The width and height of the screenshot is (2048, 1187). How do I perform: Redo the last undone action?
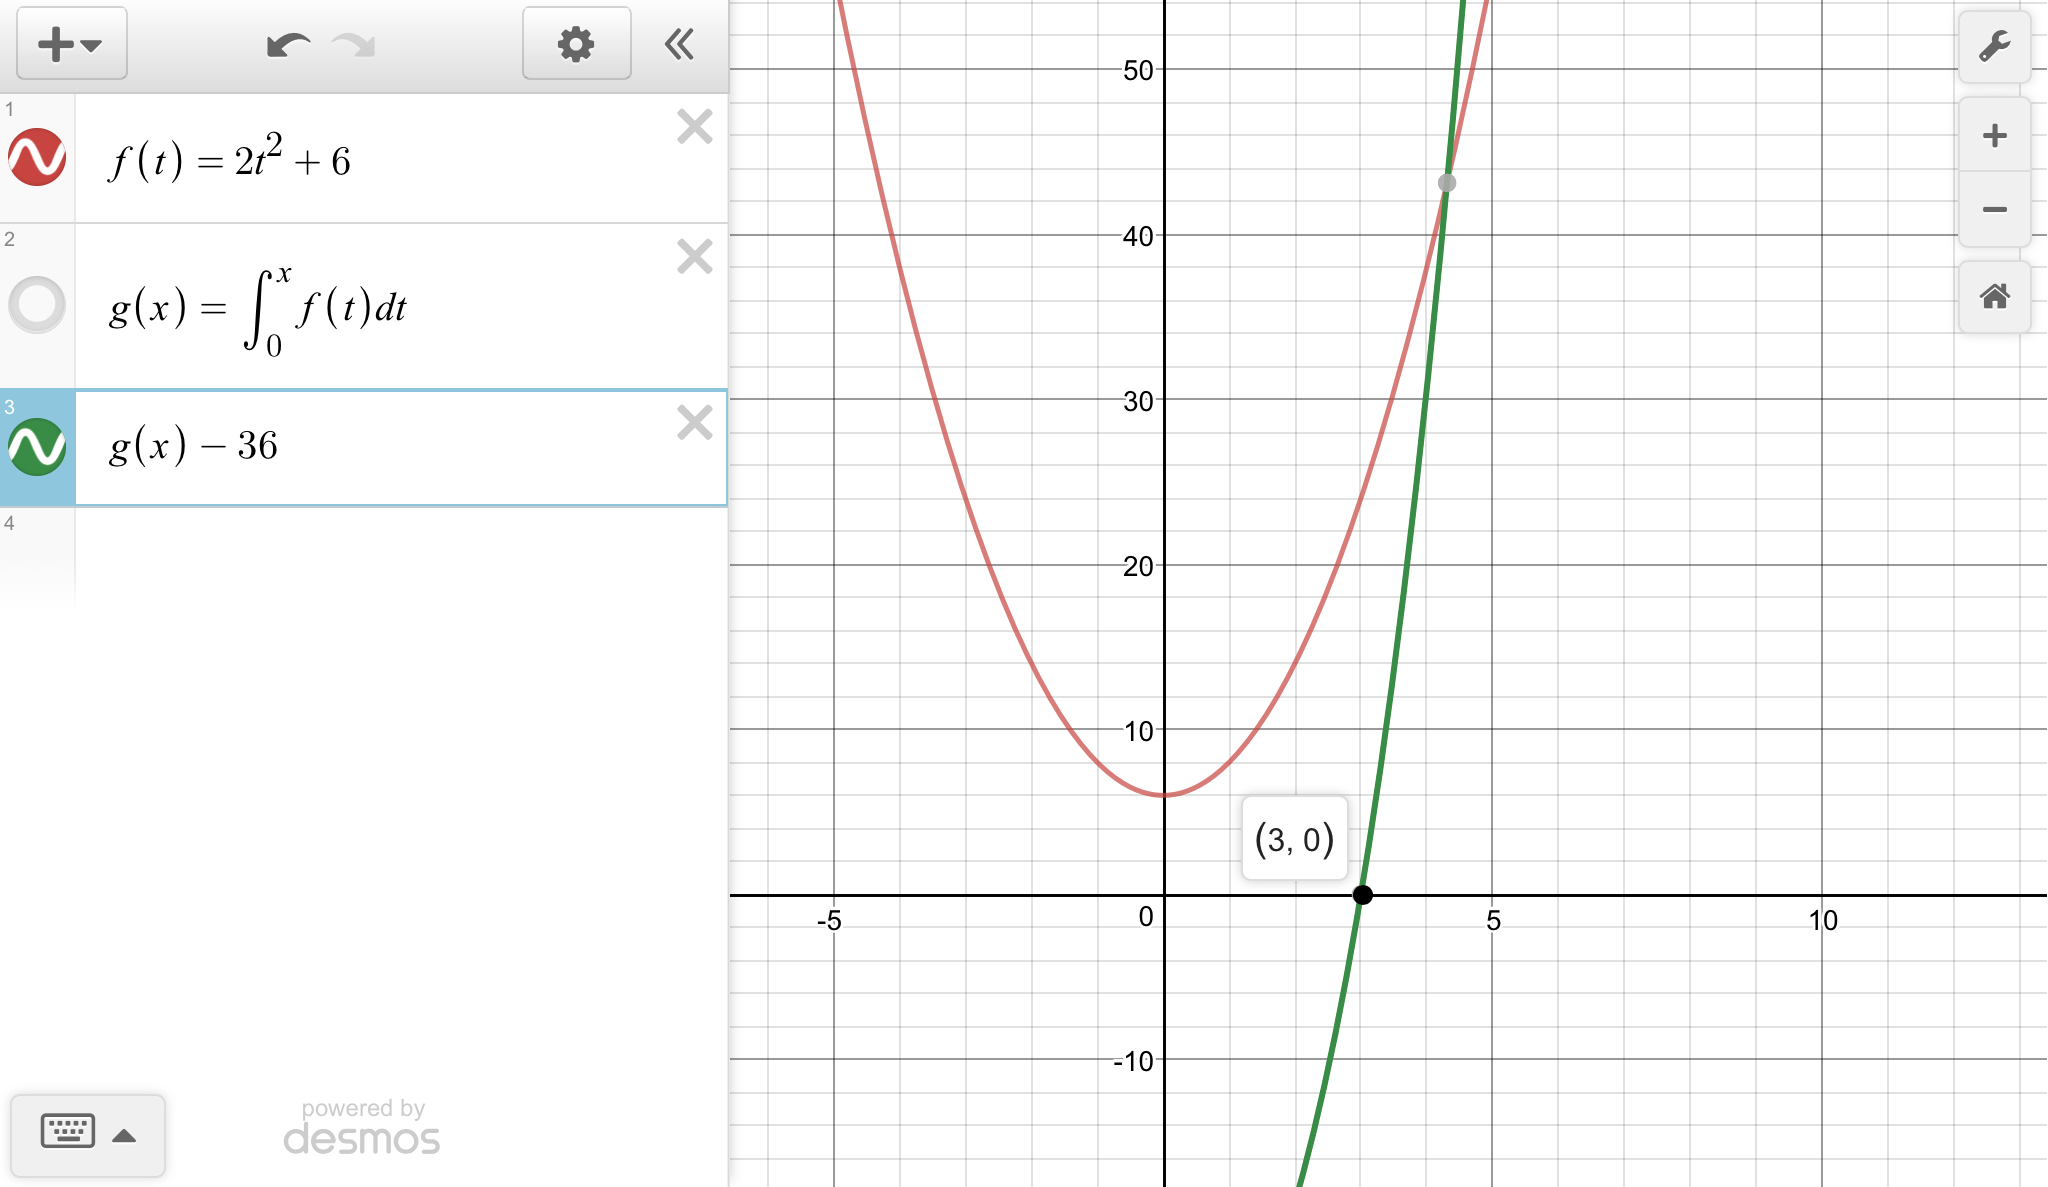point(354,45)
